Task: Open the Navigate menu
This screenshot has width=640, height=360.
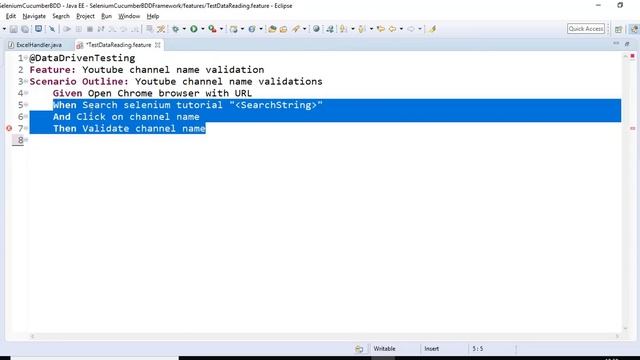Action: 34,16
